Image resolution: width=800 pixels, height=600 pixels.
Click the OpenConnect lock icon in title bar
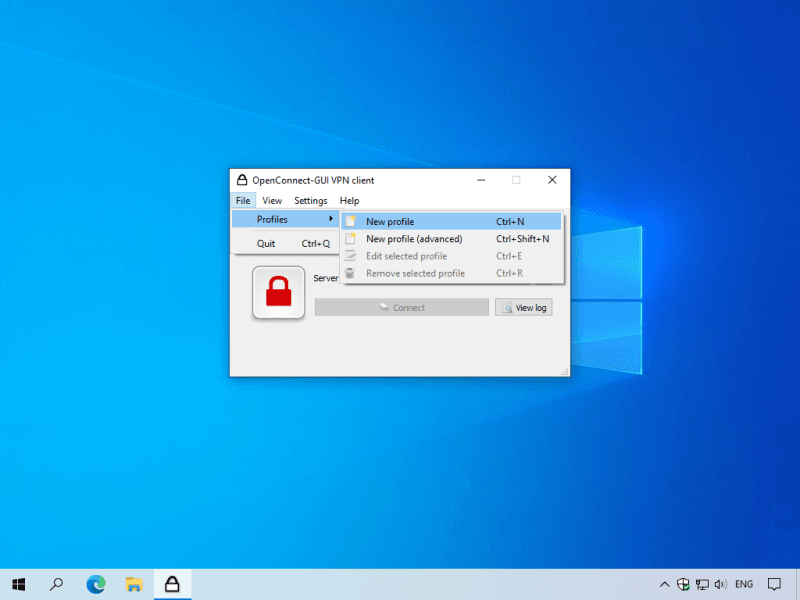pos(242,180)
